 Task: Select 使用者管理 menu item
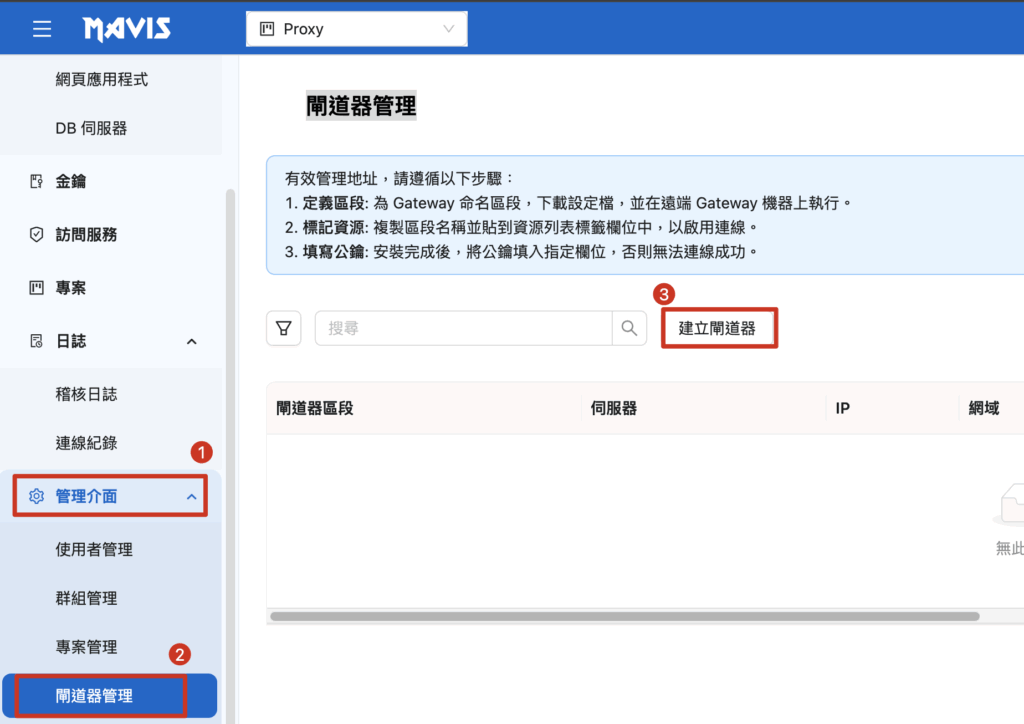click(x=94, y=549)
